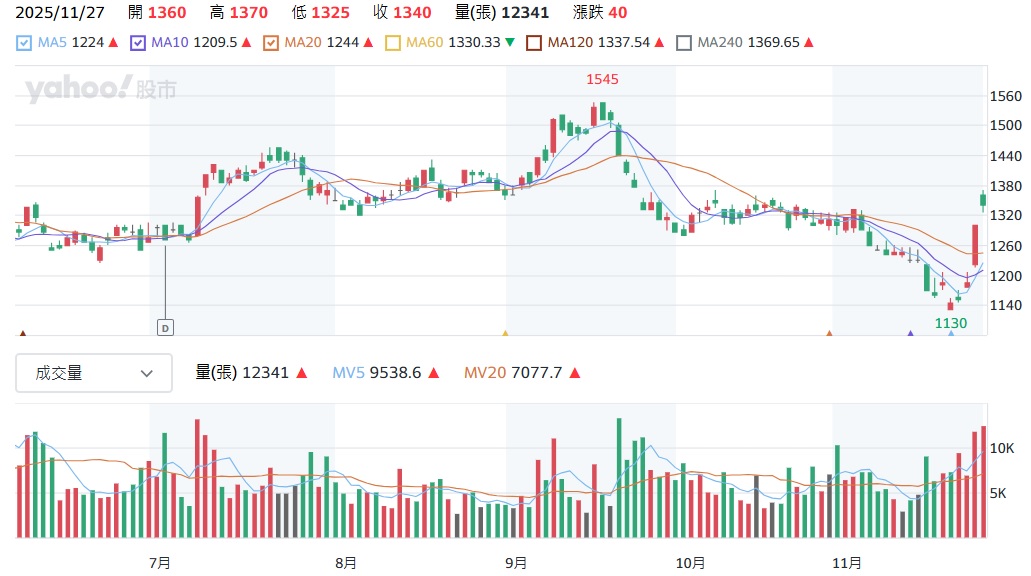Click the 7月 label on time axis
Screen dimensions: 1031x576
coord(159,563)
